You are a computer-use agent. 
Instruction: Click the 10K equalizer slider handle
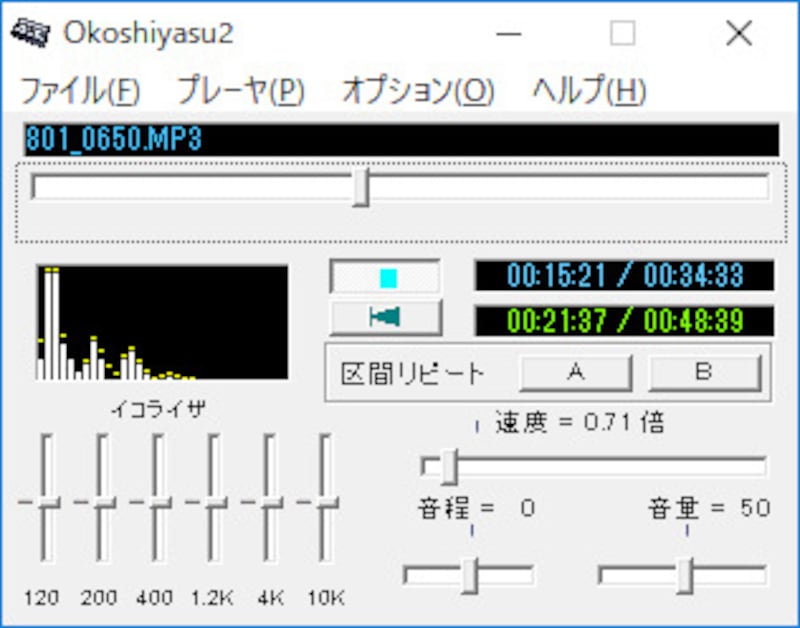click(324, 500)
